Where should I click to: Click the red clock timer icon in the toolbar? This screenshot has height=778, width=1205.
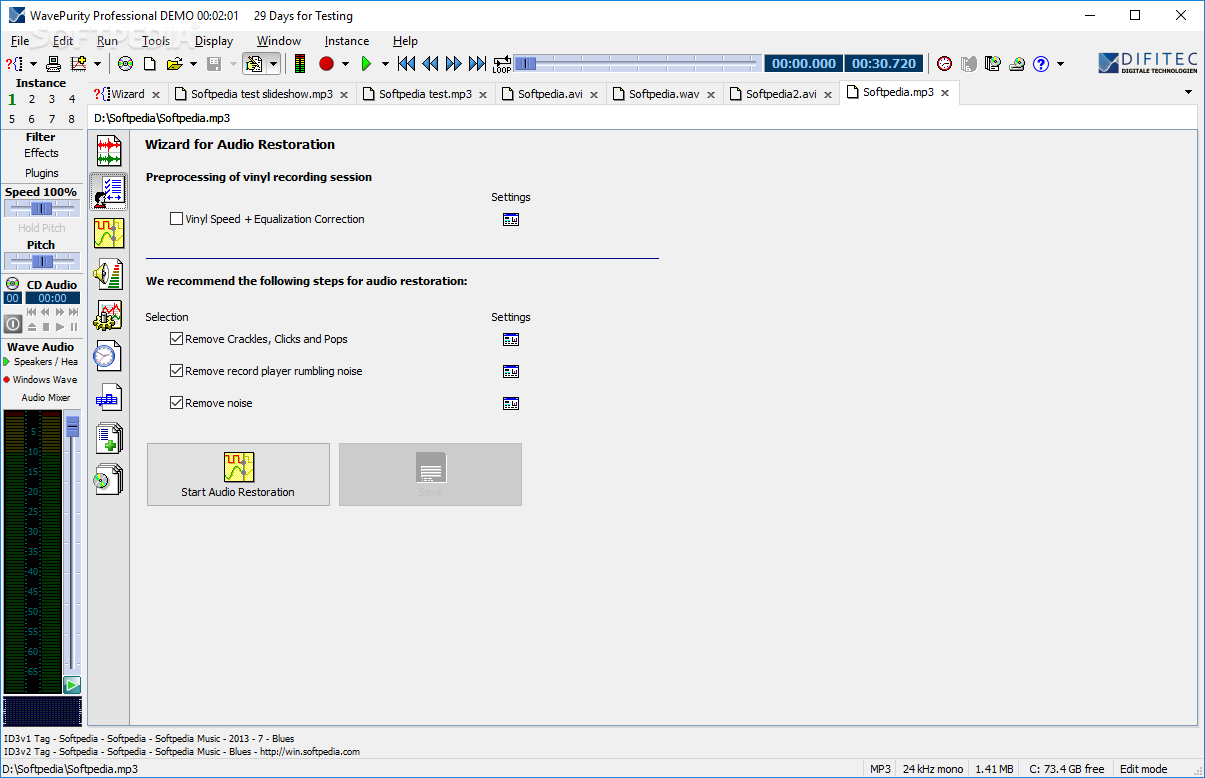point(945,64)
